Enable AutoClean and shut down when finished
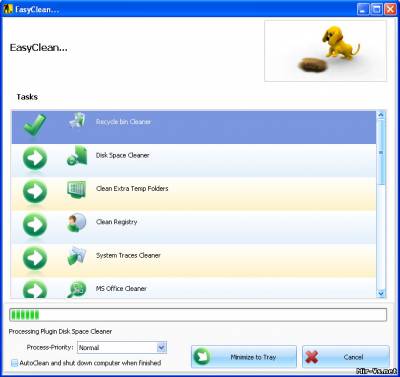 click(x=15, y=363)
